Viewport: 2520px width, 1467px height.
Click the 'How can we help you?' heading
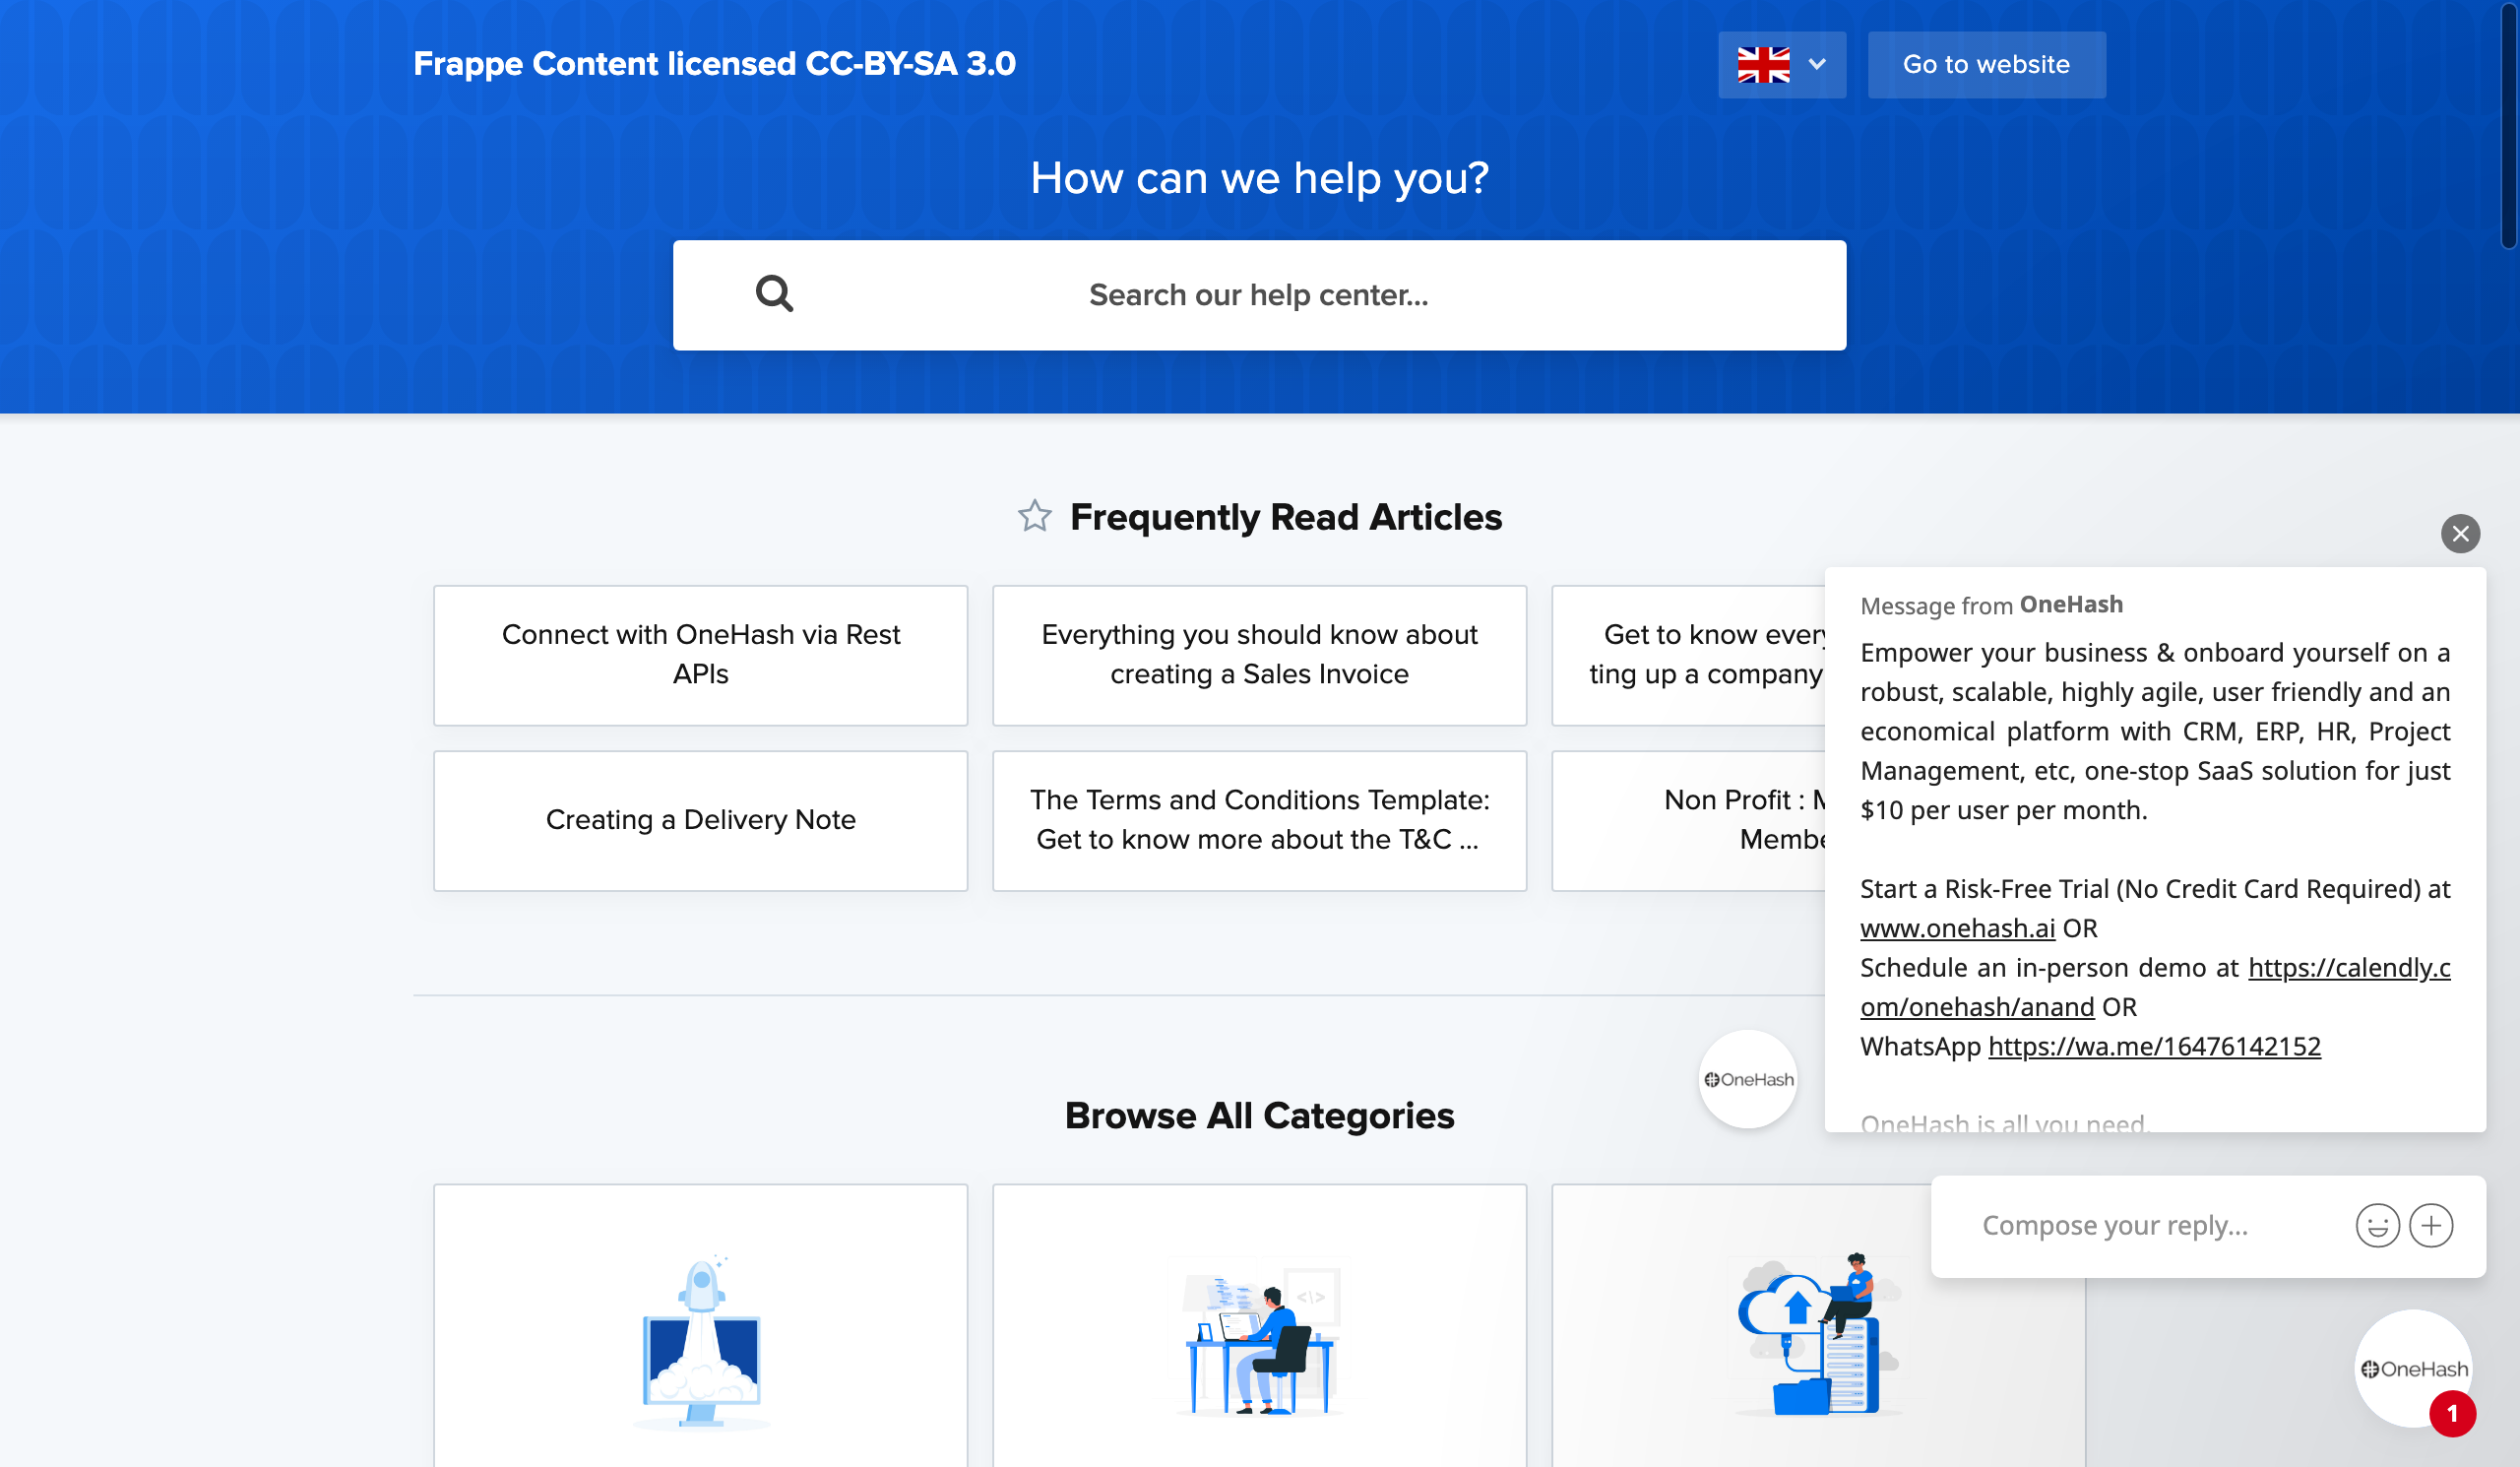point(1259,178)
